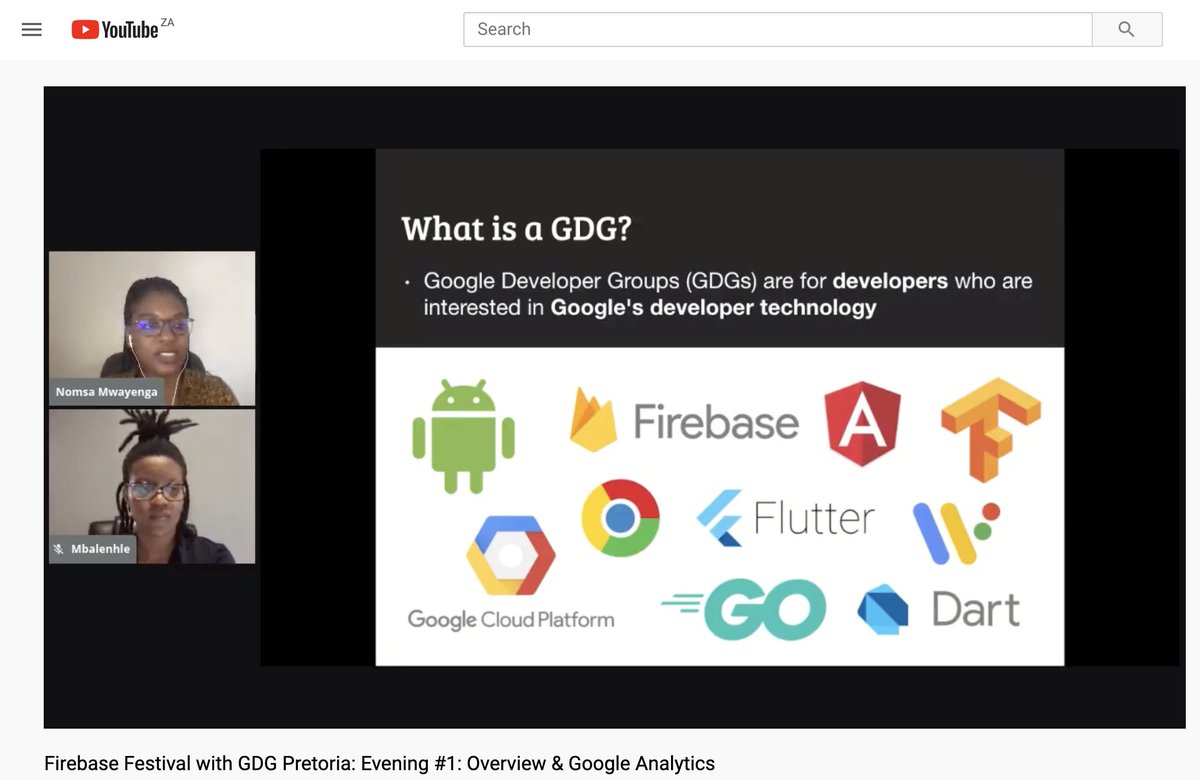Click the Google Assistant W logo
Screen dimensions: 1200x780
(956, 532)
